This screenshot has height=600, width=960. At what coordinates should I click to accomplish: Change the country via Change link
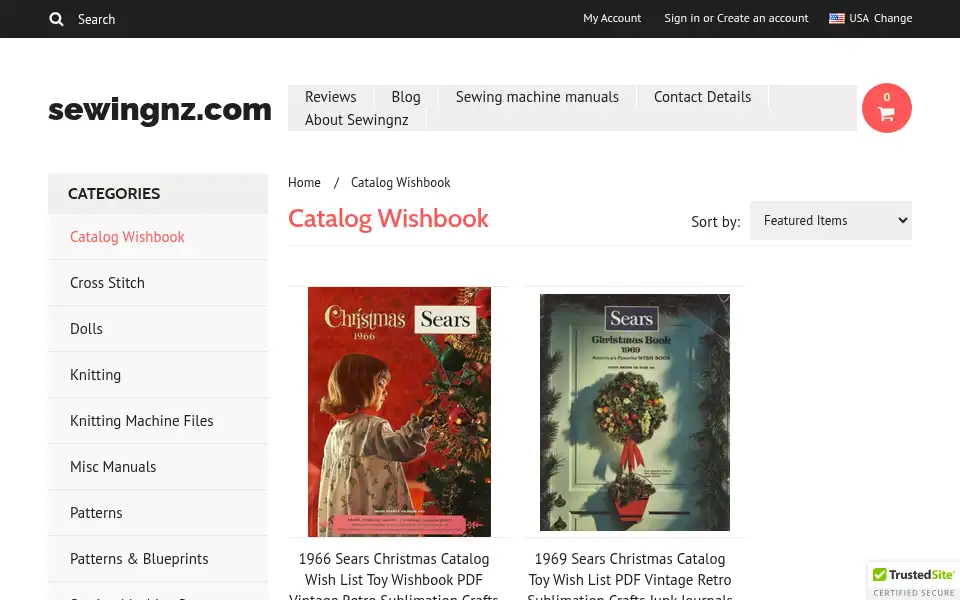pyautogui.click(x=893, y=18)
